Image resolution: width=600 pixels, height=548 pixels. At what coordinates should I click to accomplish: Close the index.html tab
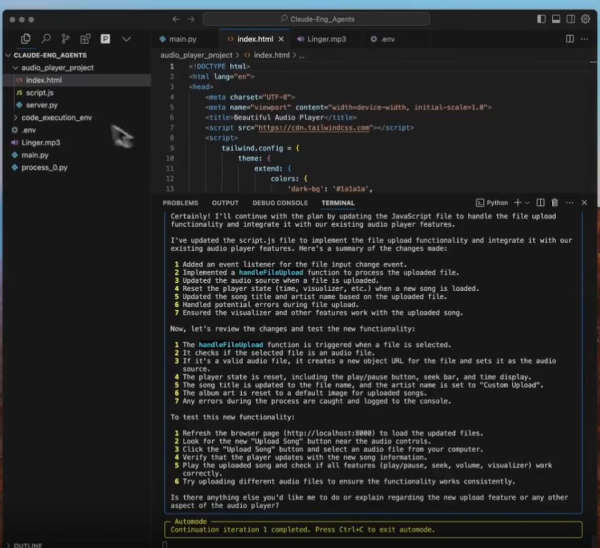(x=281, y=39)
